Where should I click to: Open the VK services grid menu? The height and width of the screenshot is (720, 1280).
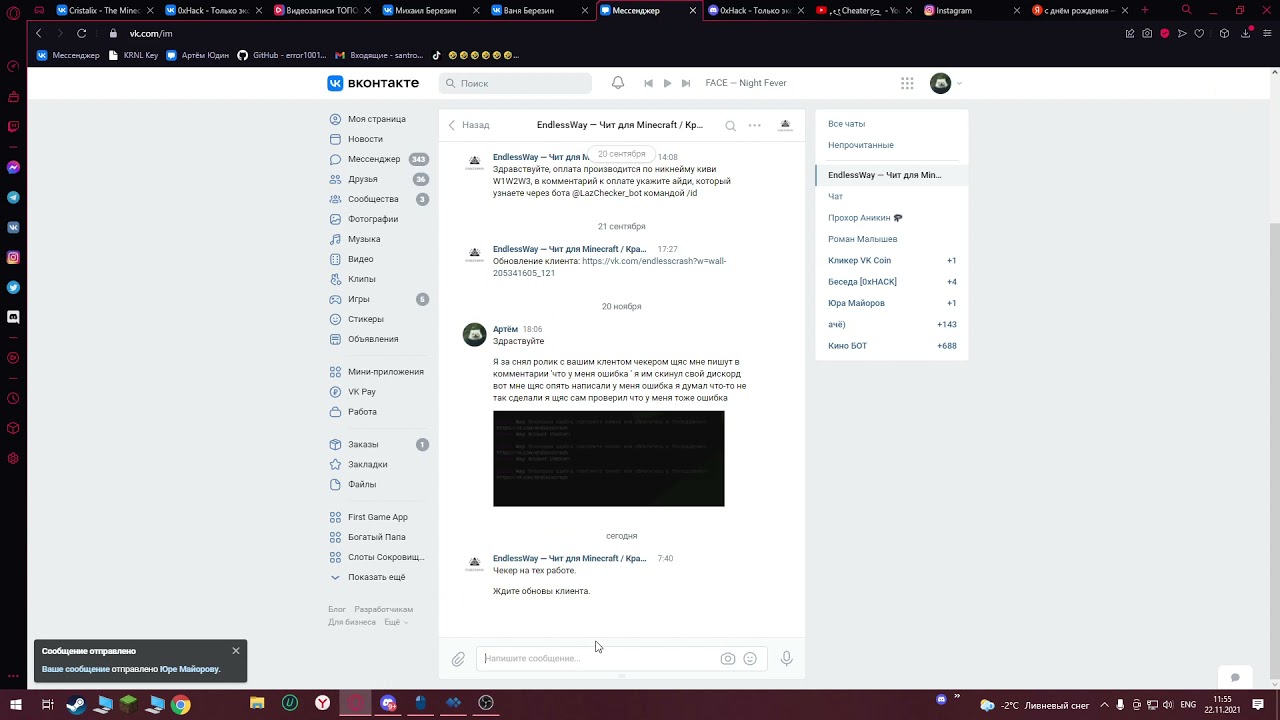point(907,83)
